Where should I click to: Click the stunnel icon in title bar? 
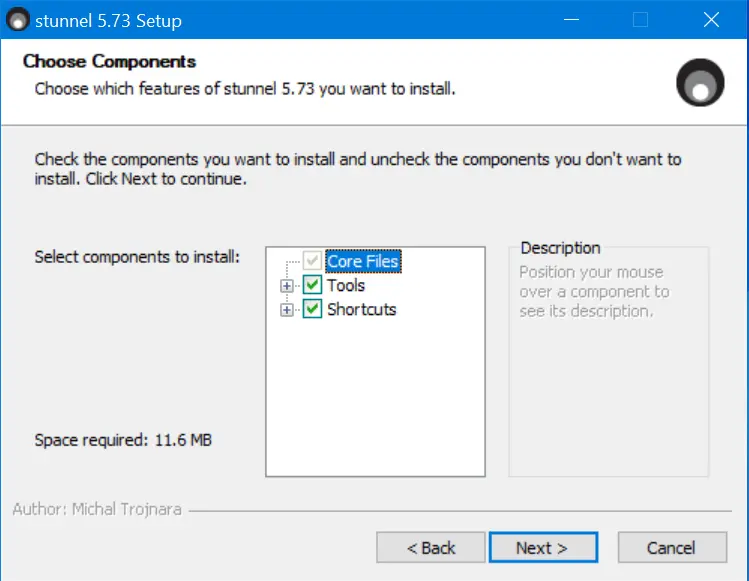18,20
